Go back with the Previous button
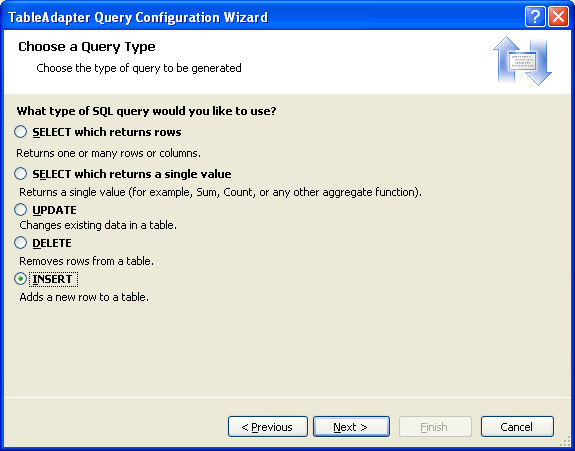This screenshot has width=575, height=451. pos(268,427)
